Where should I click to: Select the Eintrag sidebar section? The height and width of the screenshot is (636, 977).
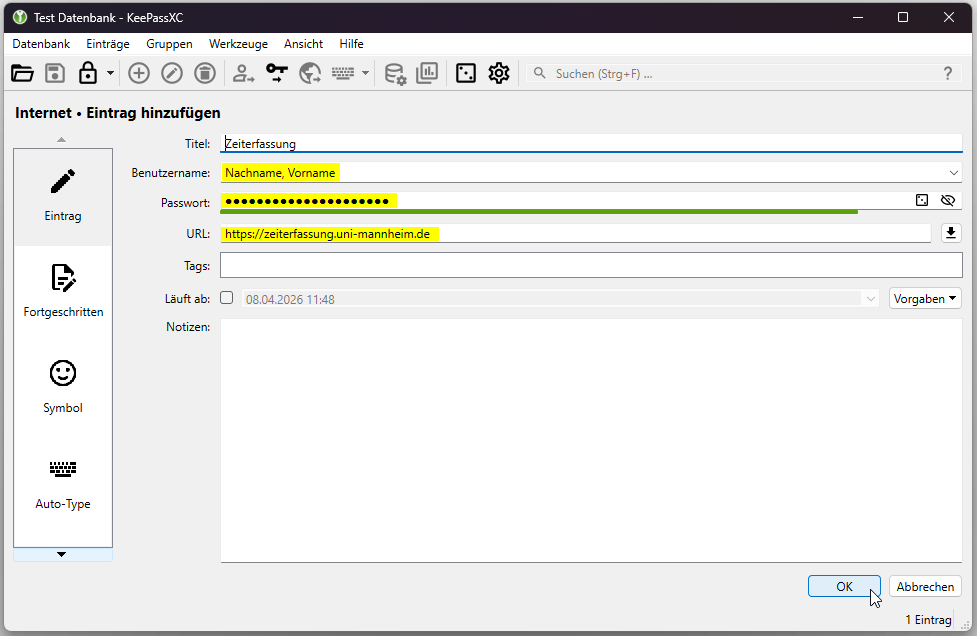[x=63, y=197]
